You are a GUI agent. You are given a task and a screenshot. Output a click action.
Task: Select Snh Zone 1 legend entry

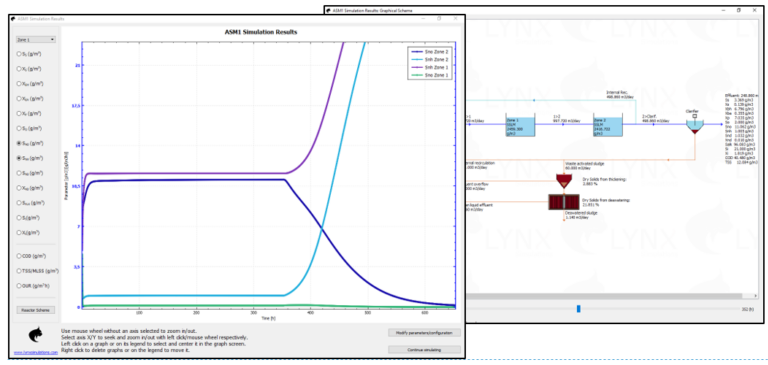point(430,67)
